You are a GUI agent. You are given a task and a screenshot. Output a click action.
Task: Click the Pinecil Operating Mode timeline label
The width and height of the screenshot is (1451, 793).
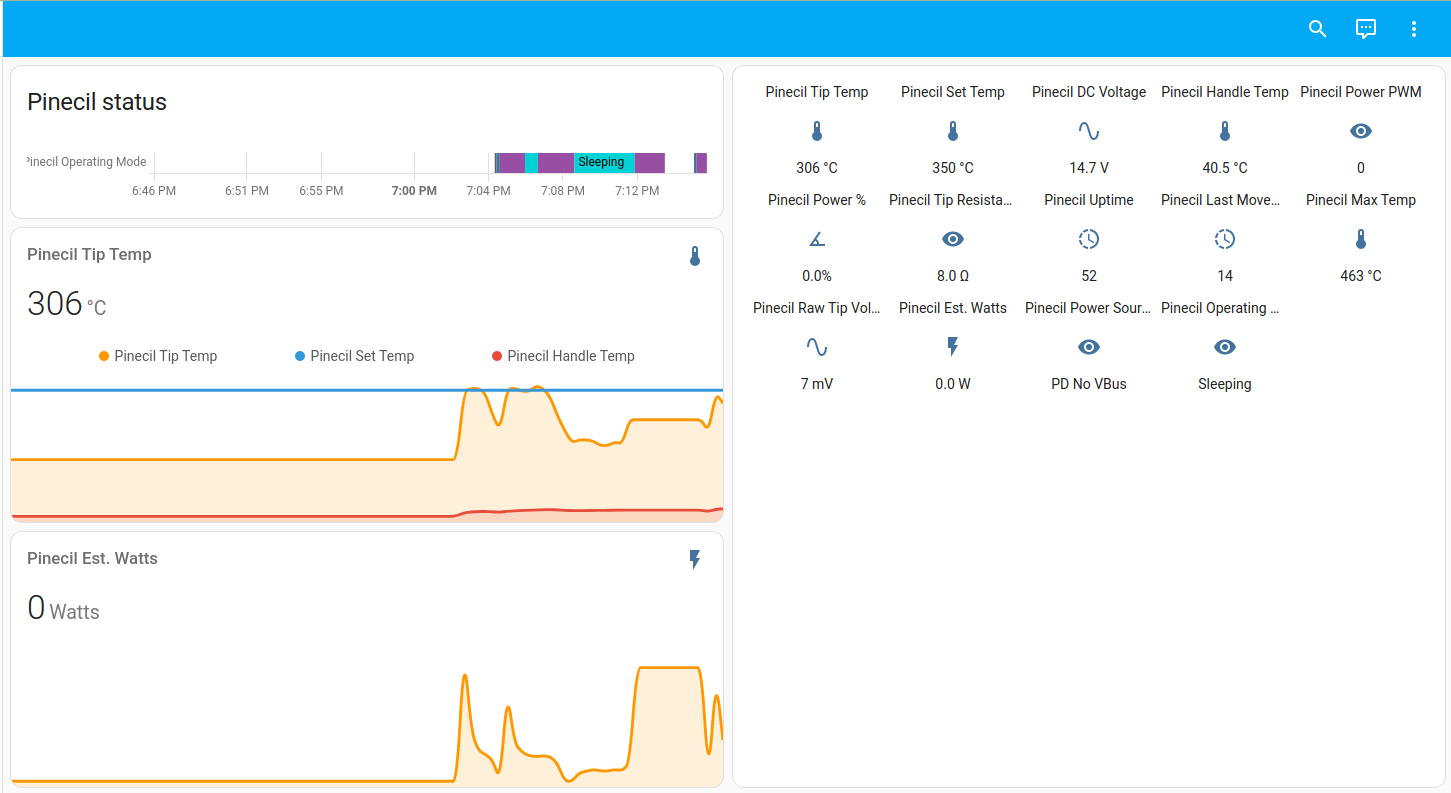coord(87,162)
